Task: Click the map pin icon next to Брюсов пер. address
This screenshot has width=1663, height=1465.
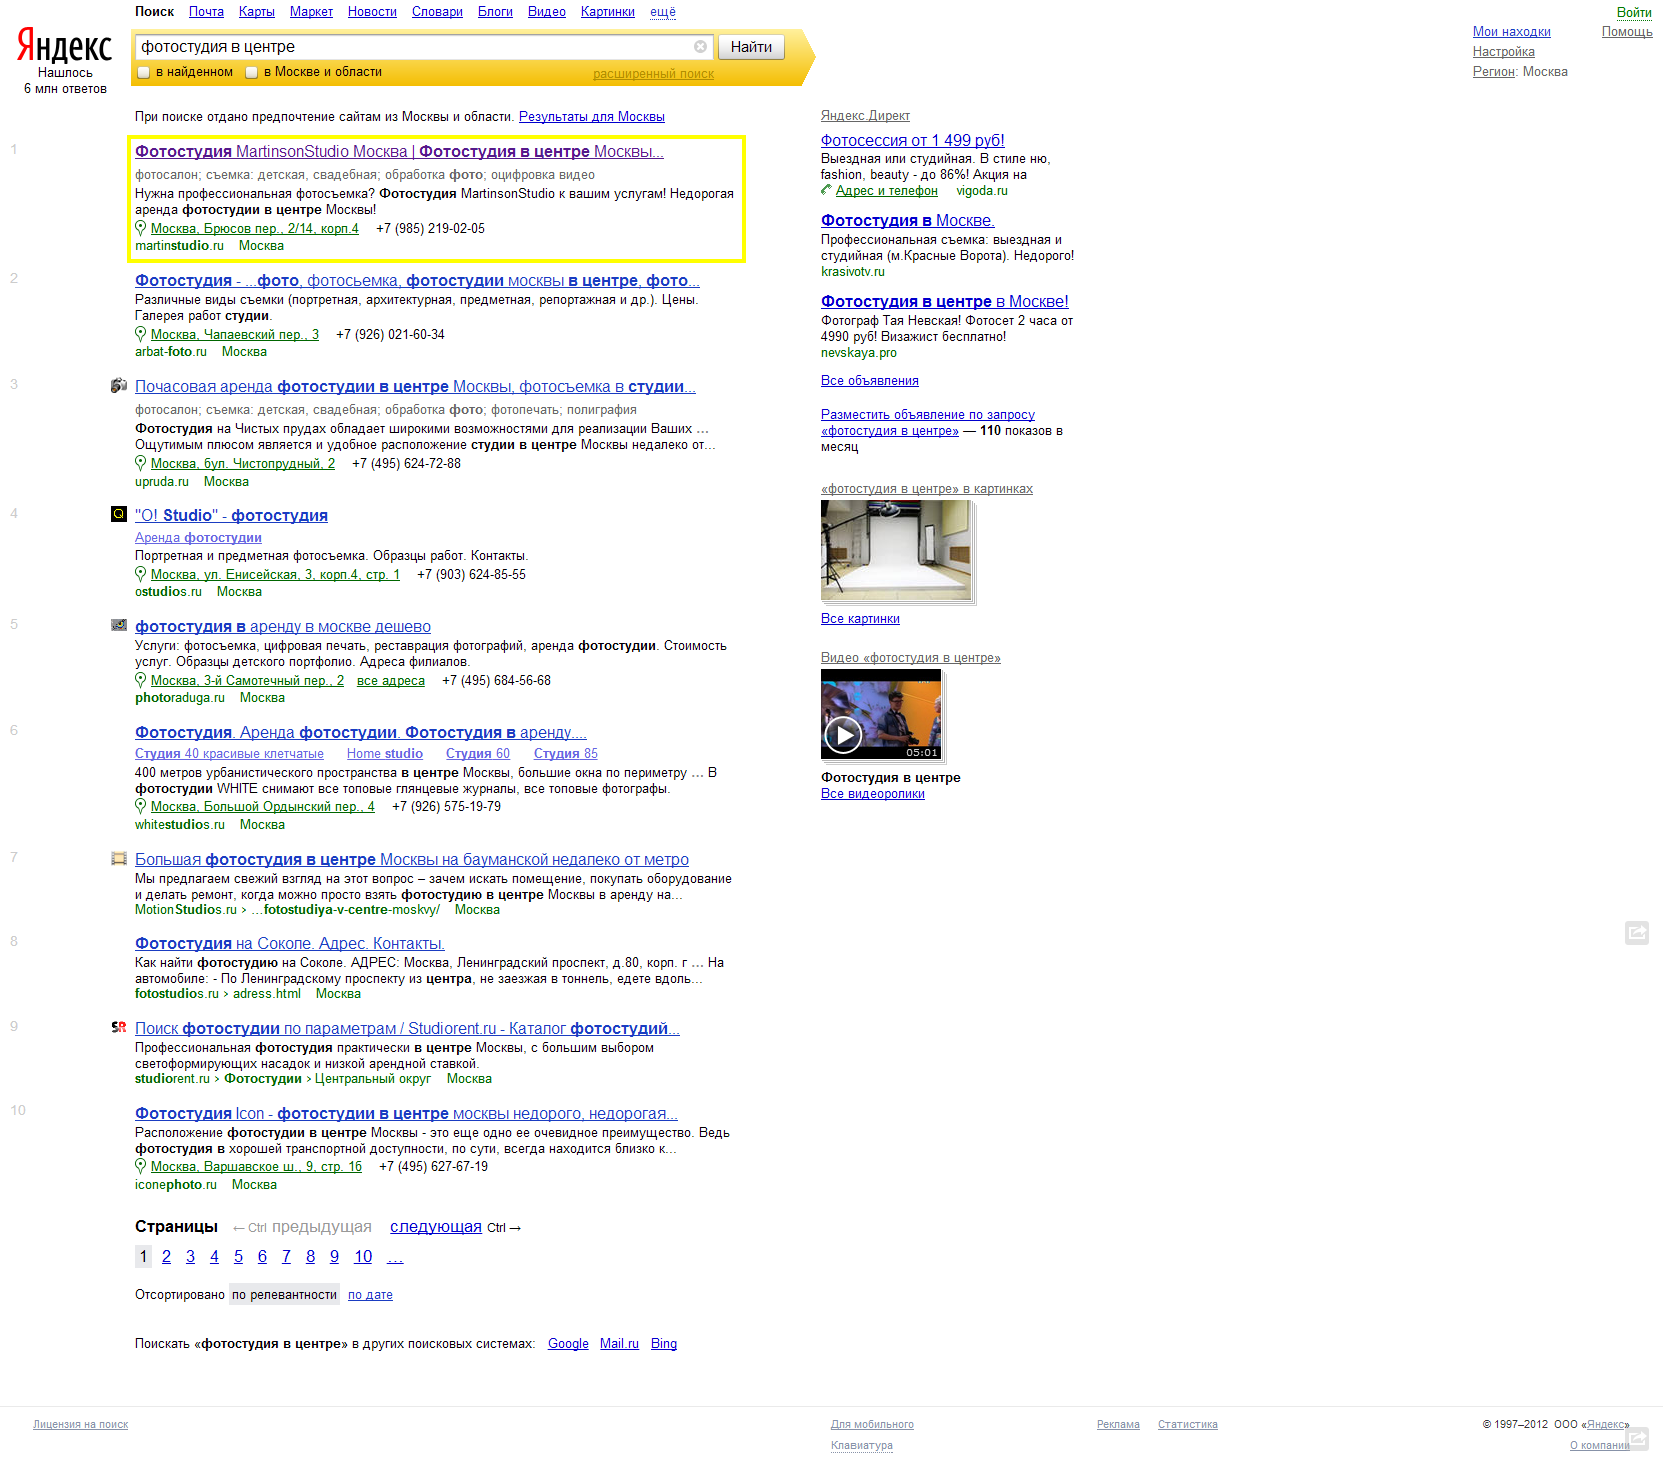Action: point(141,228)
